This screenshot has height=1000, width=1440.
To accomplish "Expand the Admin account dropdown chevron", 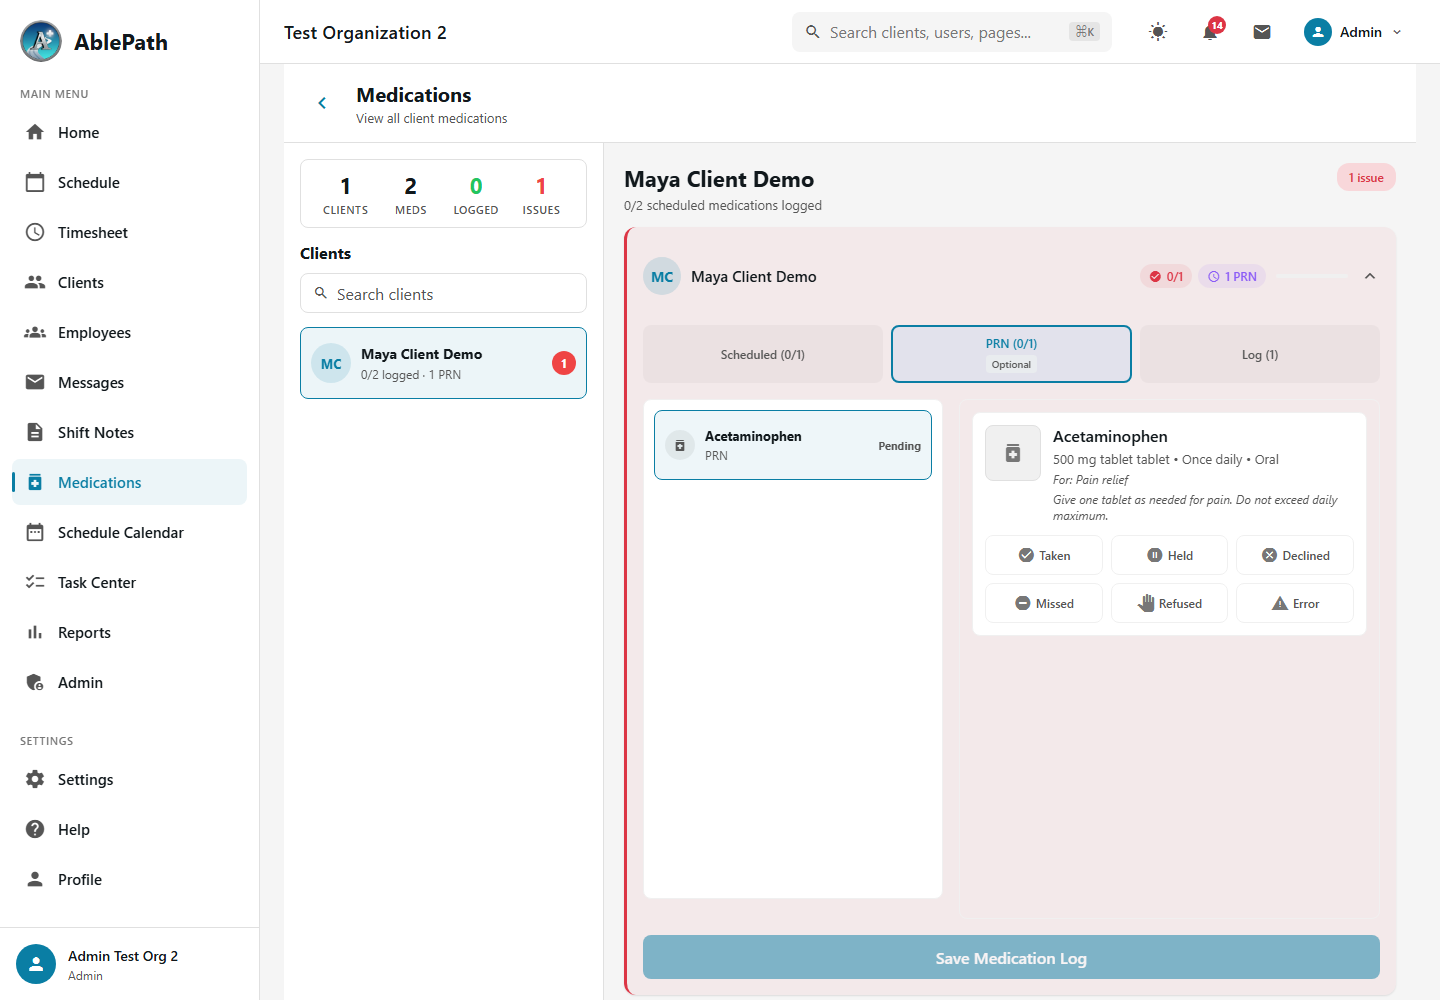I will pos(1397,32).
